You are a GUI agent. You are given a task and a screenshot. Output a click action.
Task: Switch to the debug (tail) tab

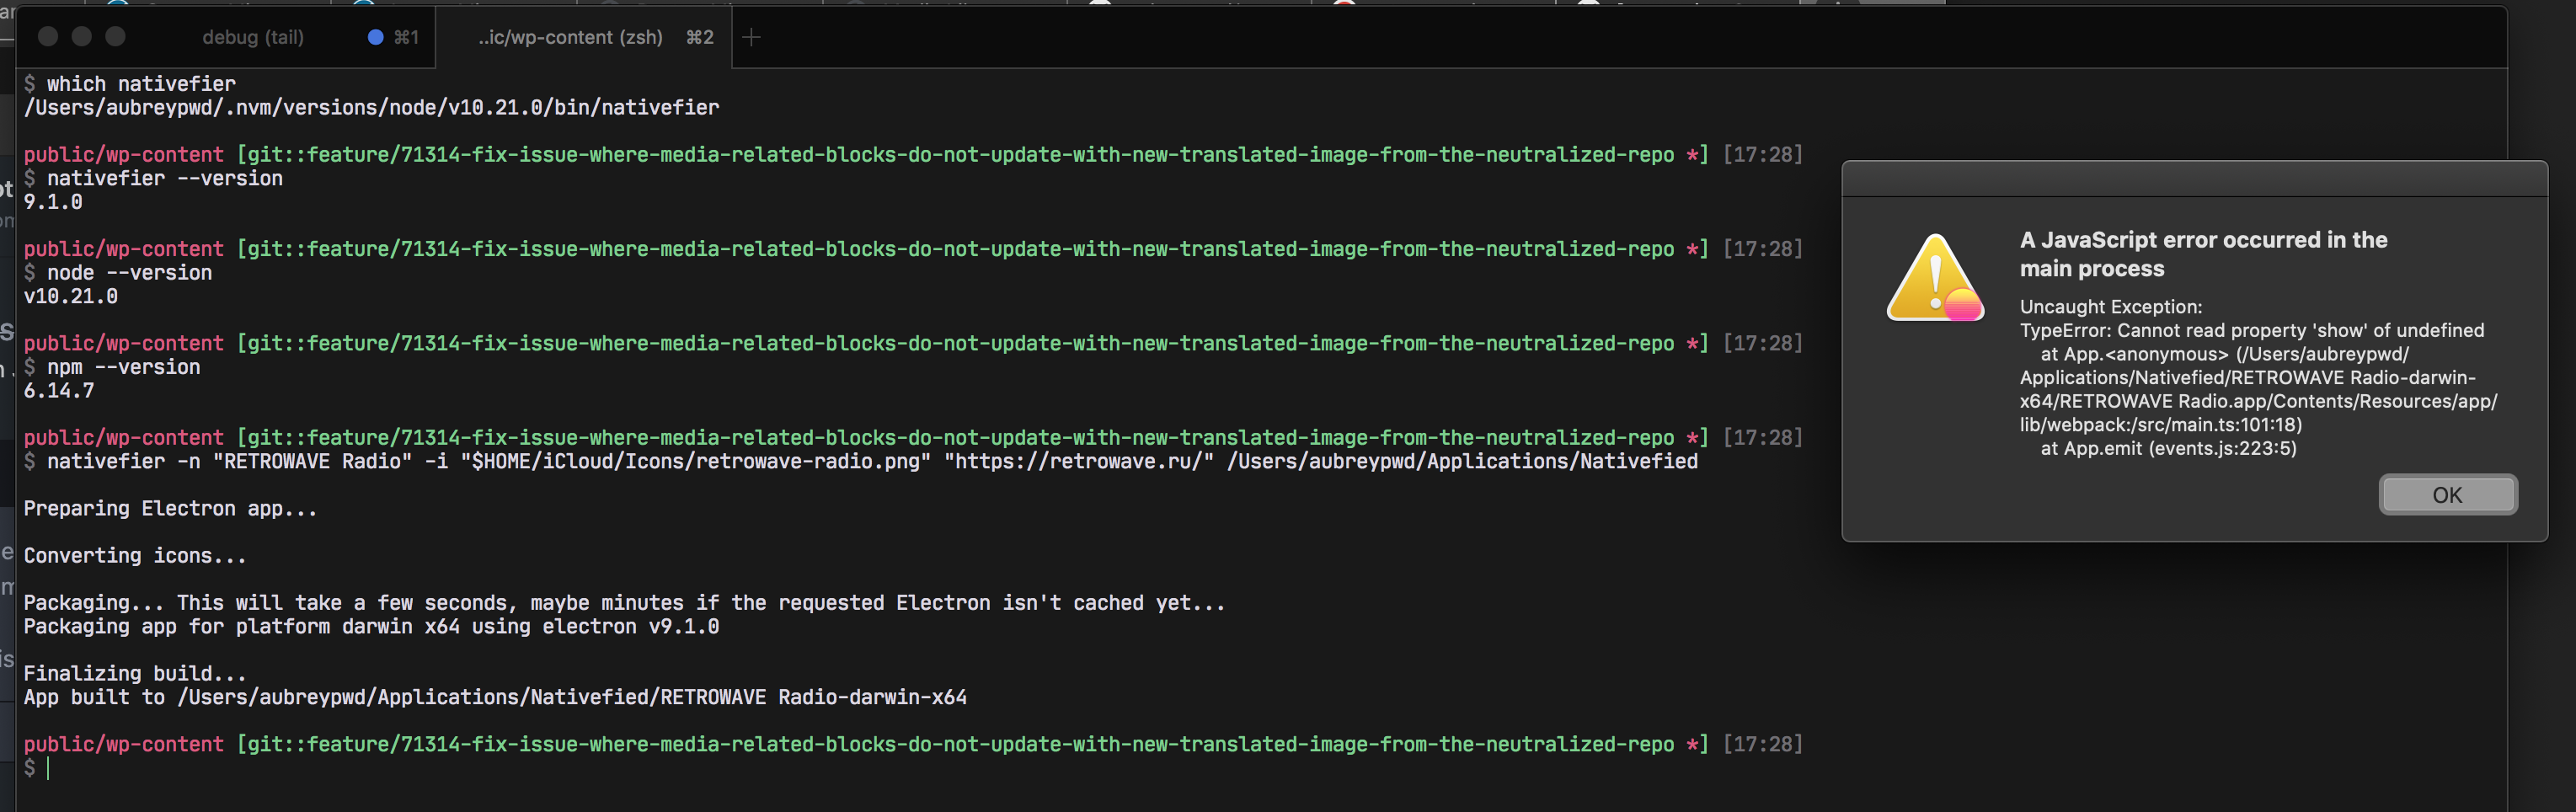pos(253,37)
